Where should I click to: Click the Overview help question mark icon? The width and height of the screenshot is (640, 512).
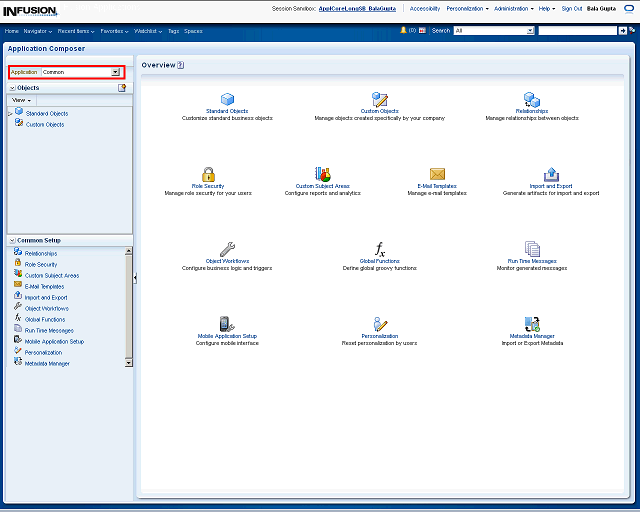tap(181, 65)
